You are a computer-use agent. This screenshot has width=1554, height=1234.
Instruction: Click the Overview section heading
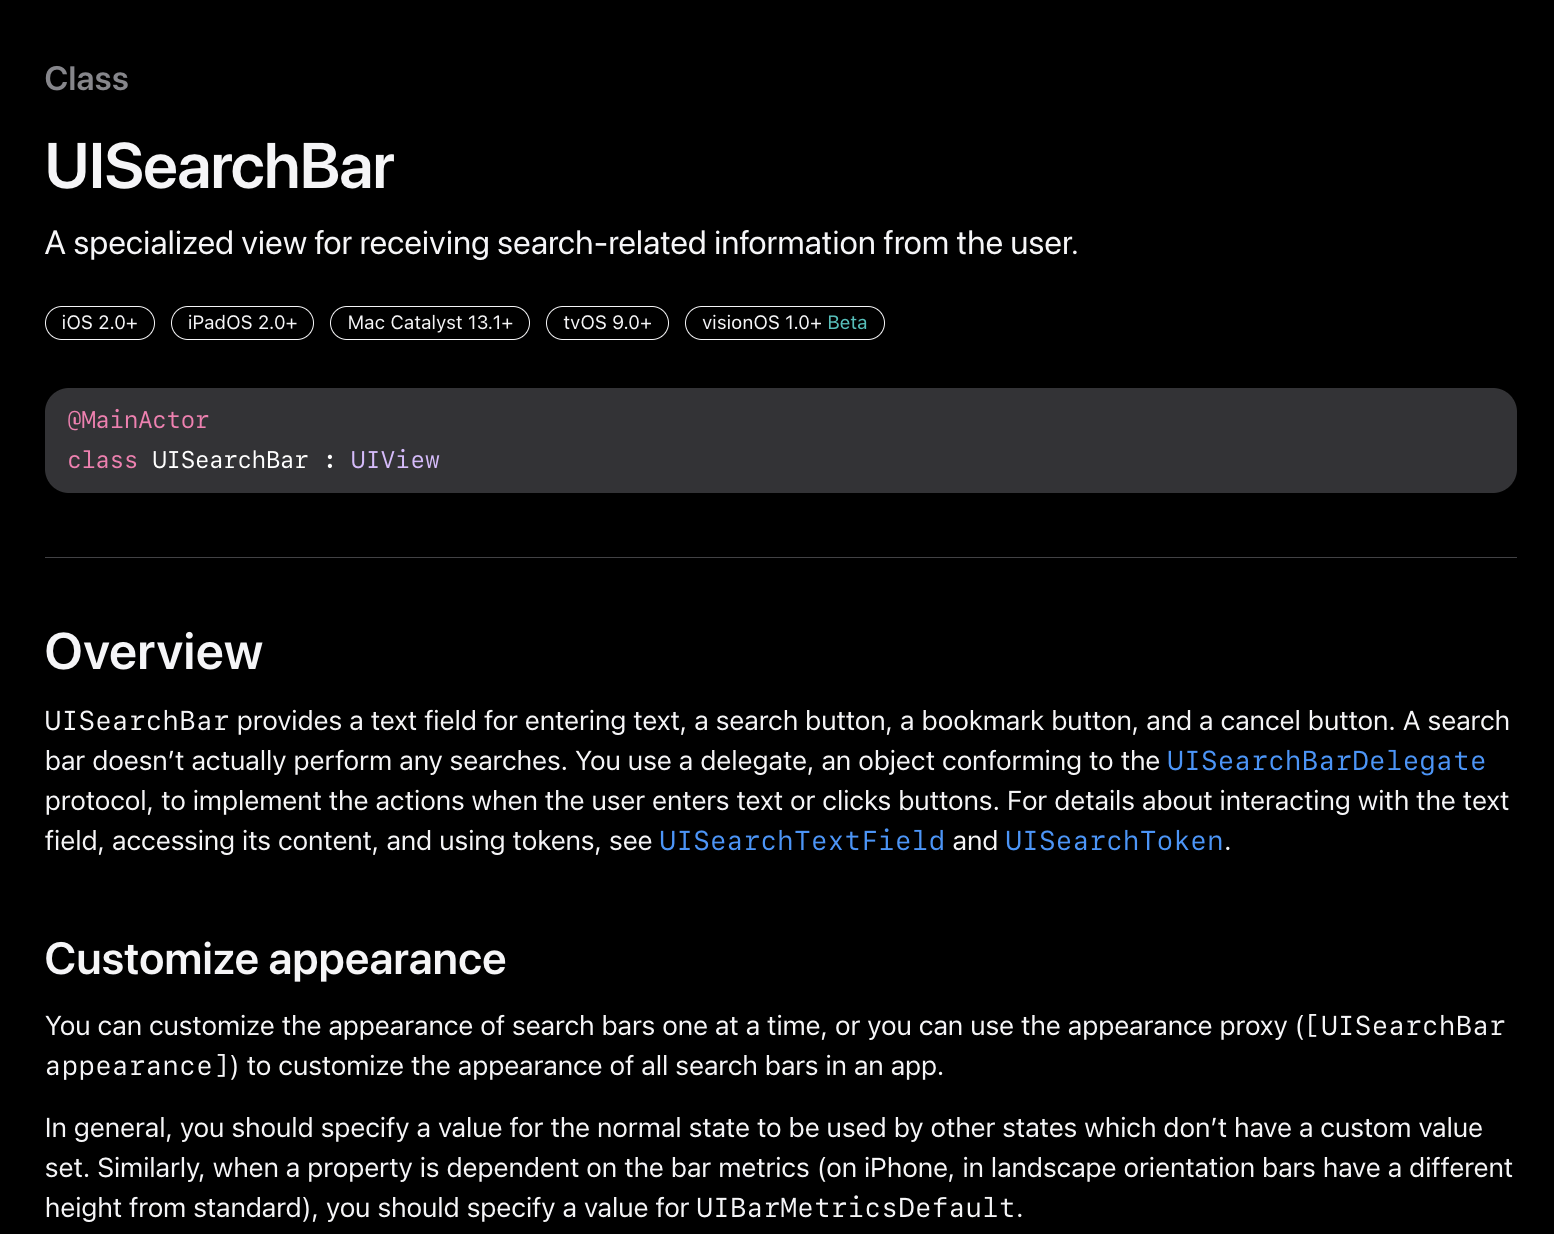pos(154,652)
